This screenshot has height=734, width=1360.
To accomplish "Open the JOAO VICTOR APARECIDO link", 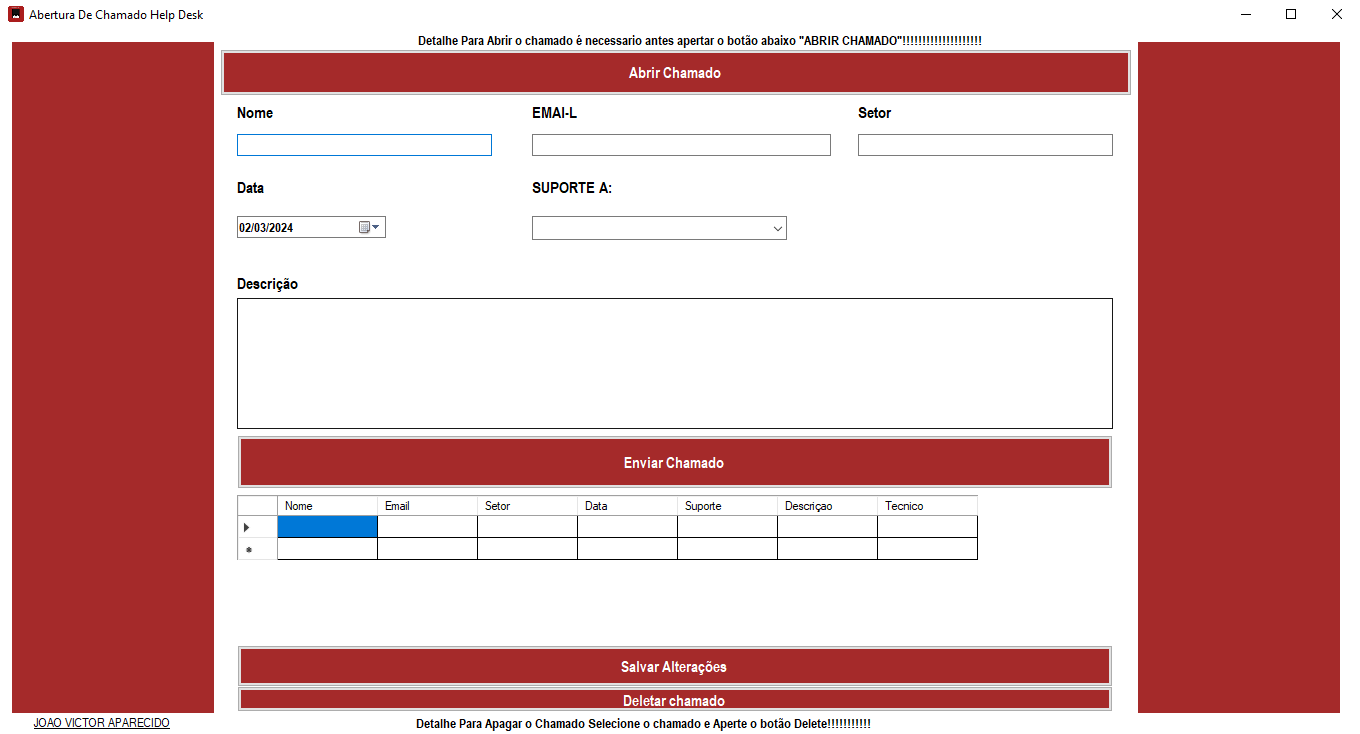I will pyautogui.click(x=102, y=723).
